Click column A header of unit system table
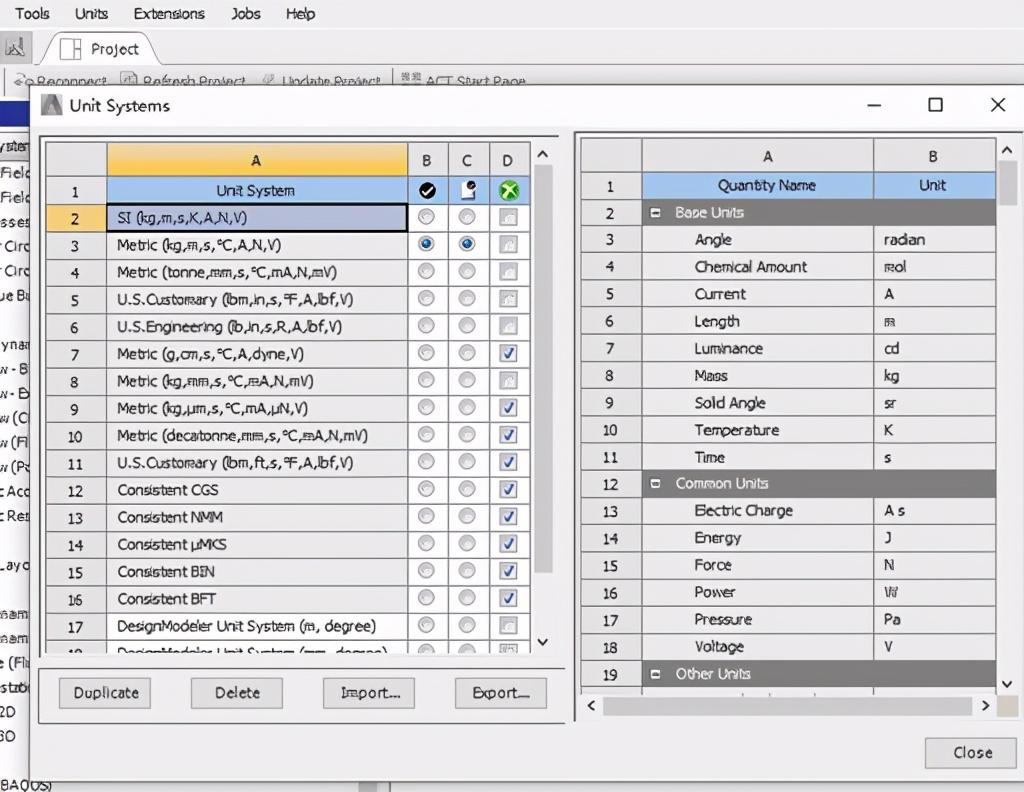Screen dimensions: 1024x792 point(257,160)
